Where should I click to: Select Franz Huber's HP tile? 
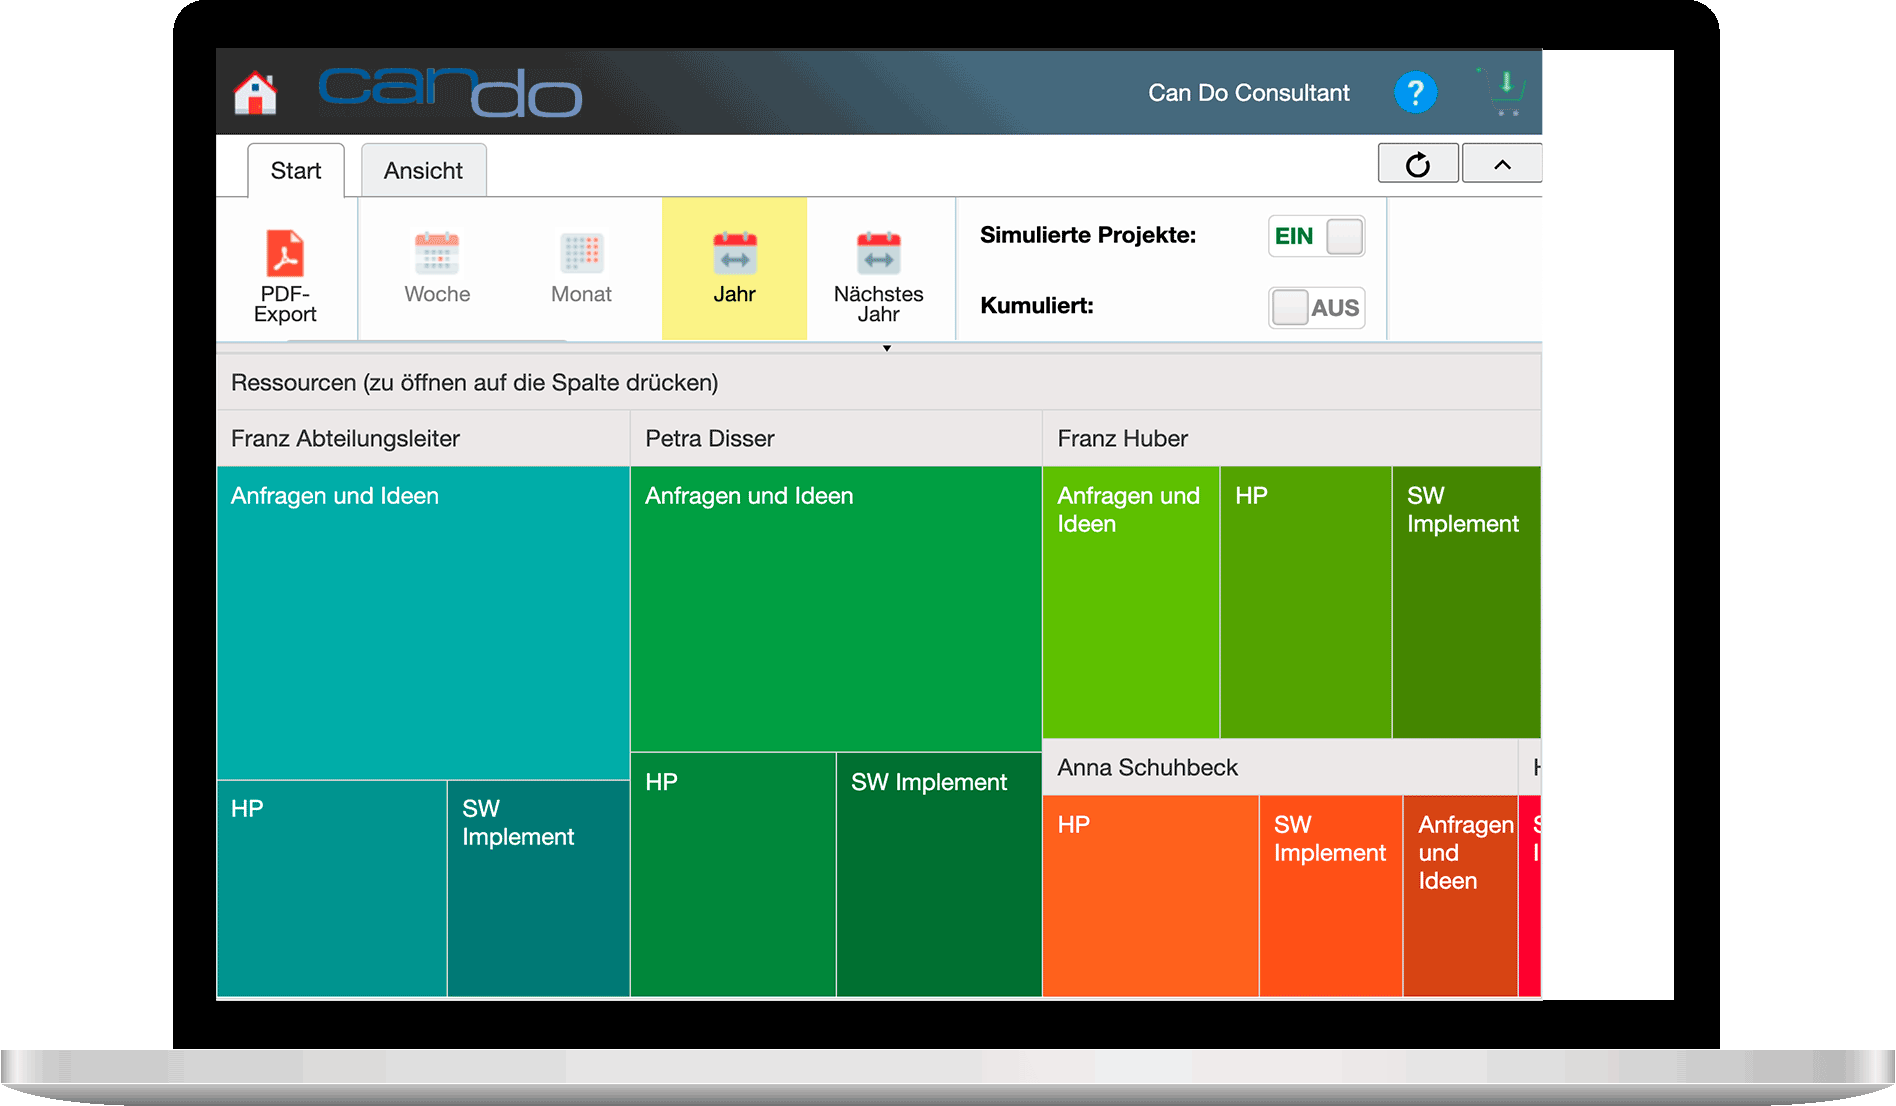click(1306, 602)
